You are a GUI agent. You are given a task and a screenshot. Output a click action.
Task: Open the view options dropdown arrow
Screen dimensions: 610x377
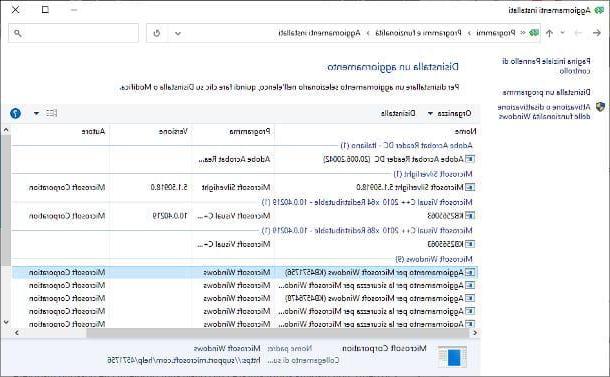point(36,113)
